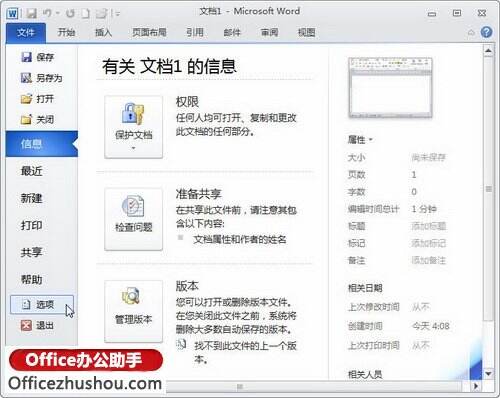
Task: Click the Word application icon in title bar
Action: (x=12, y=13)
